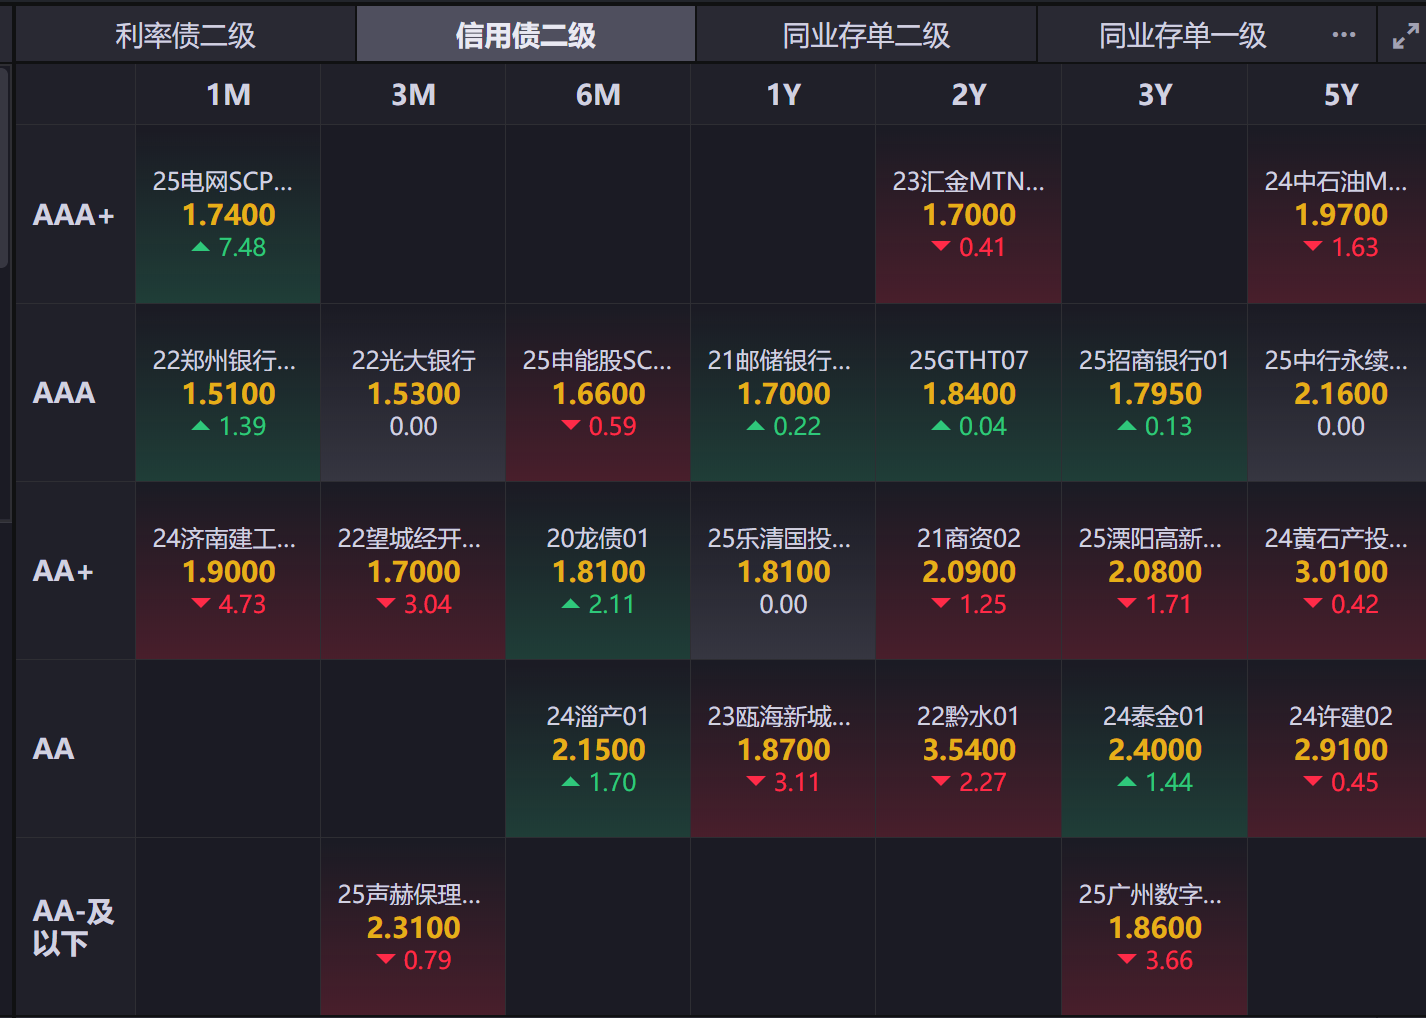Select the 同业存单二级 tab
The width and height of the screenshot is (1426, 1018).
point(866,35)
